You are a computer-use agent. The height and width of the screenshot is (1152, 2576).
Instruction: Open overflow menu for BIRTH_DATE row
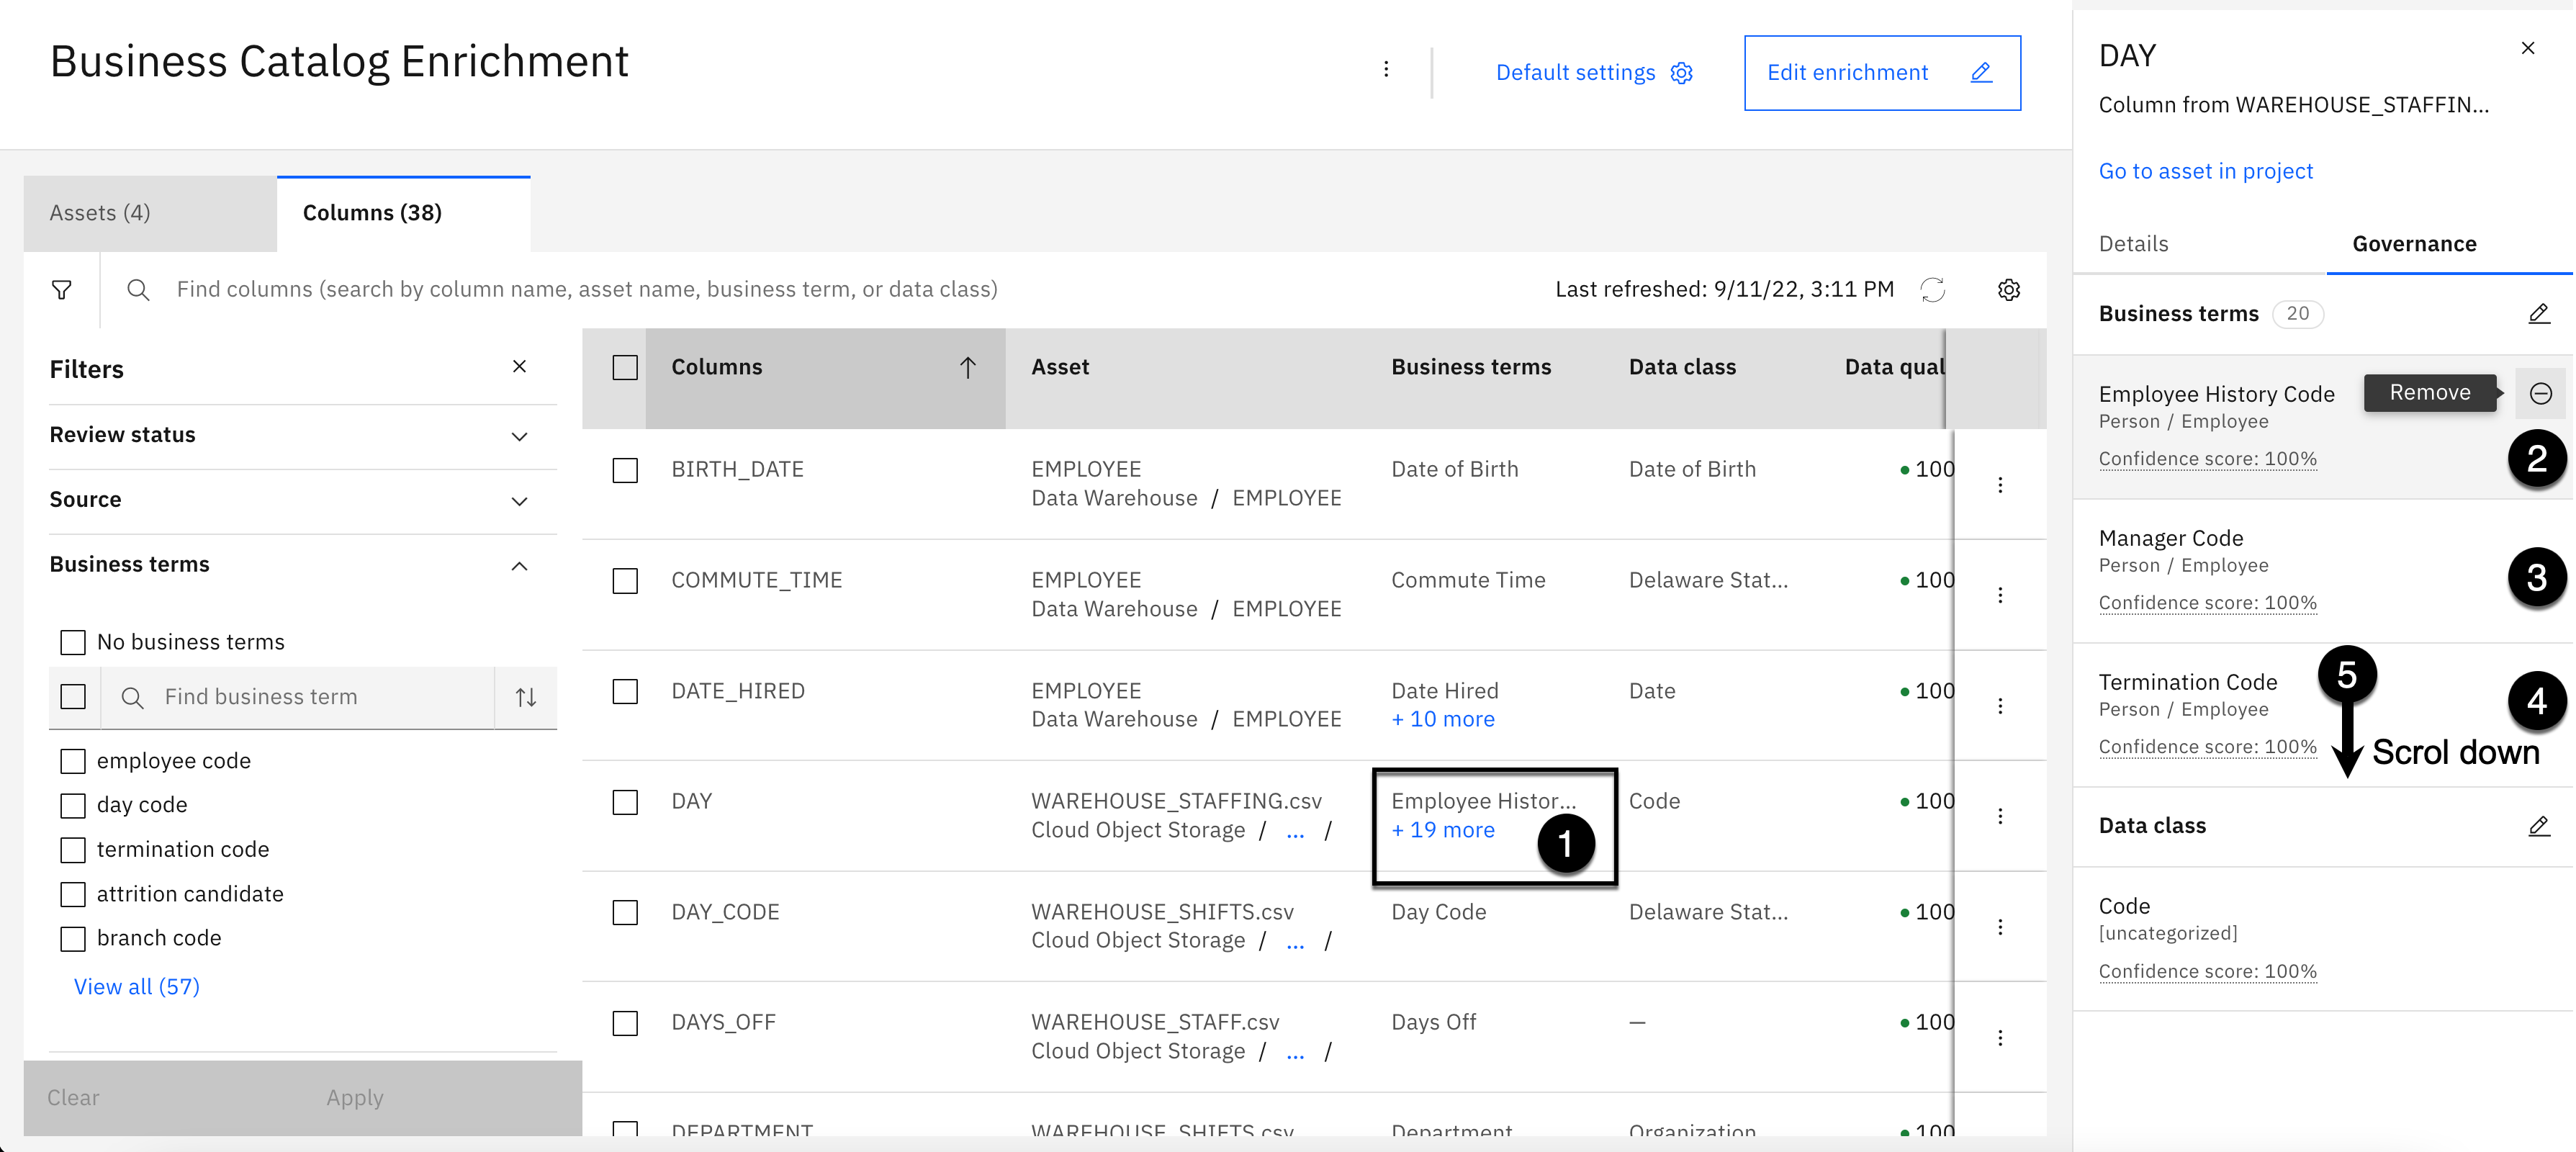[x=1999, y=485]
